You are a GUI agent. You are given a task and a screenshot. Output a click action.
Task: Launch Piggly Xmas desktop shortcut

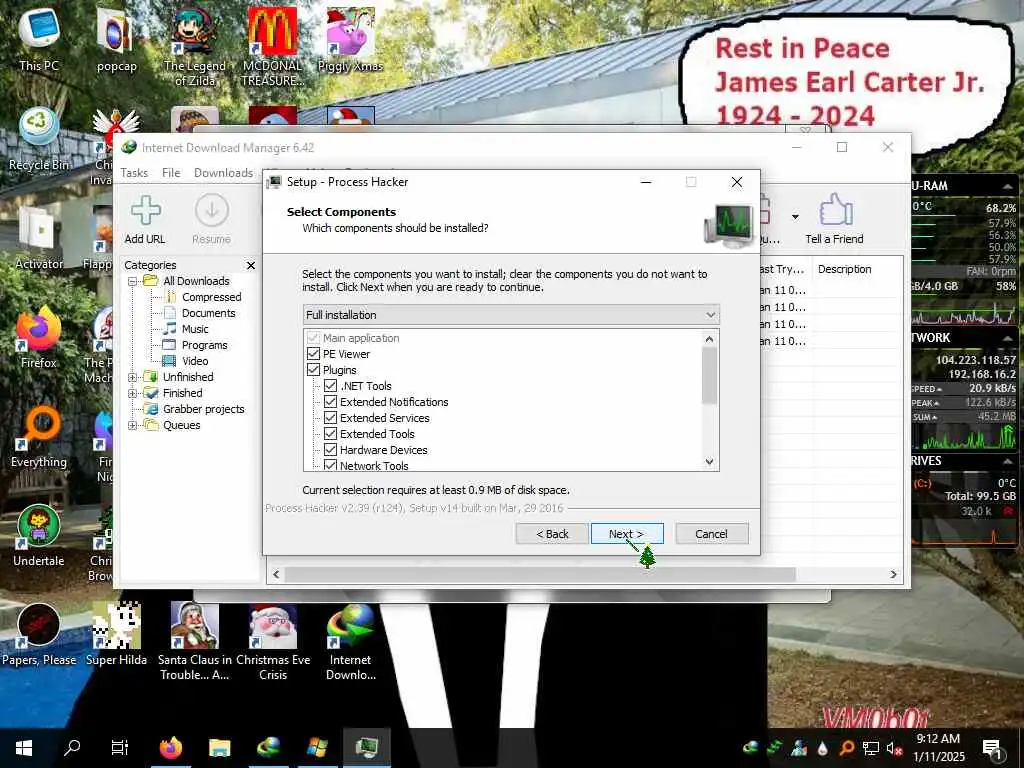[x=350, y=38]
